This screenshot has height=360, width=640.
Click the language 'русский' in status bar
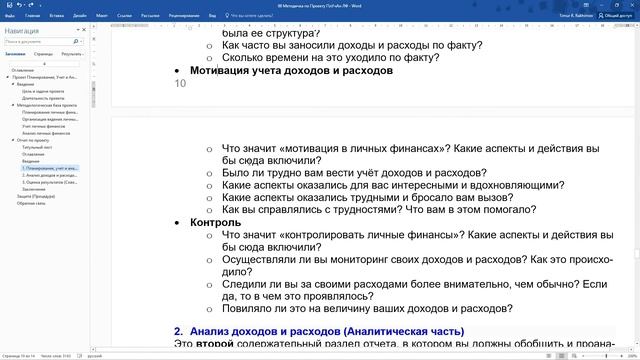click(94, 356)
